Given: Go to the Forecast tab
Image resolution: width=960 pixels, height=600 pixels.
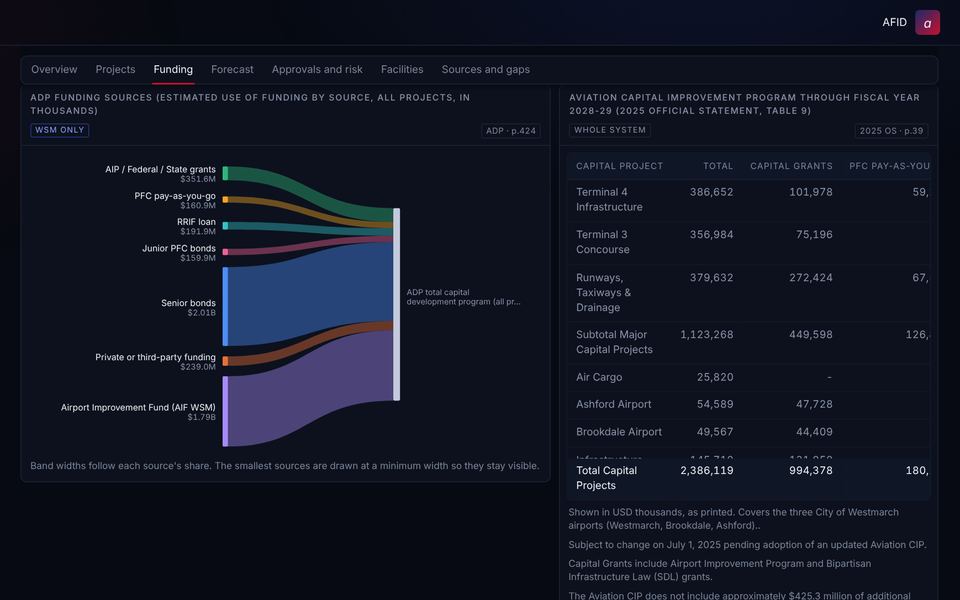Looking at the screenshot, I should (x=232, y=70).
